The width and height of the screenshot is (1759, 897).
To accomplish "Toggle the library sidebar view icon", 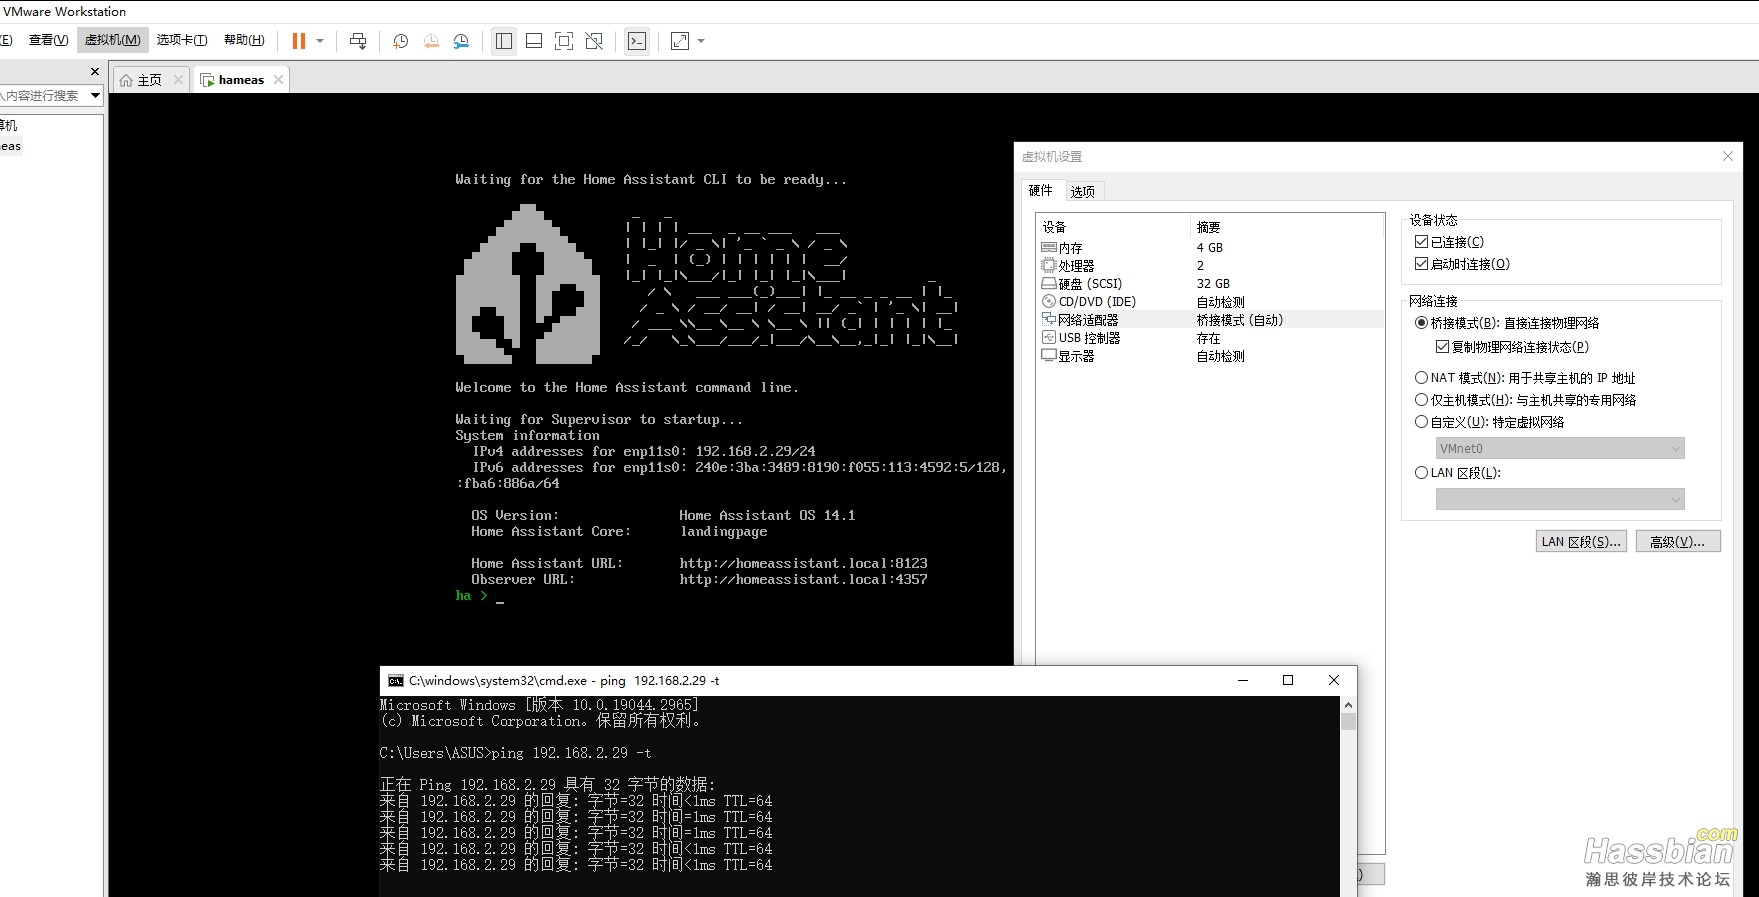I will click(504, 41).
